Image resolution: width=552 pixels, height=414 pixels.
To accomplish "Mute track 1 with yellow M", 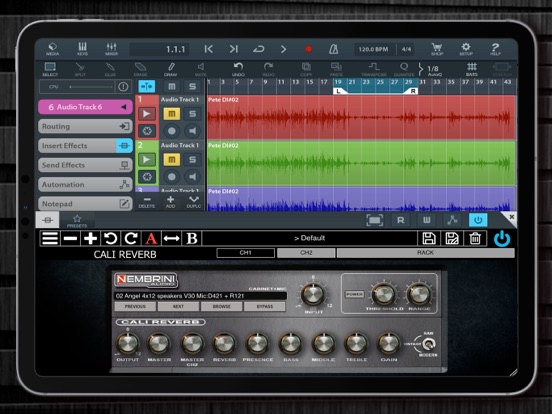I will (171, 114).
